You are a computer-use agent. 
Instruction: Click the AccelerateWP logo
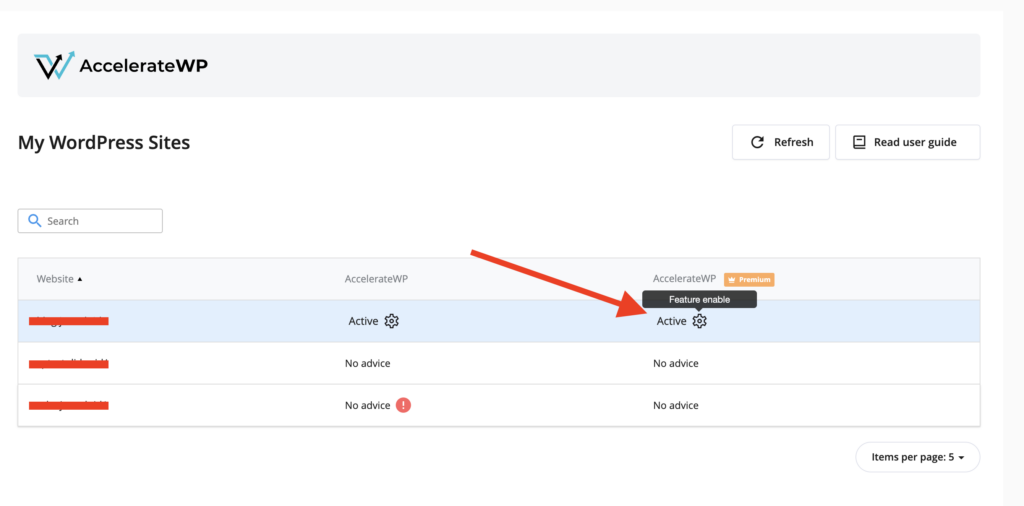point(121,65)
